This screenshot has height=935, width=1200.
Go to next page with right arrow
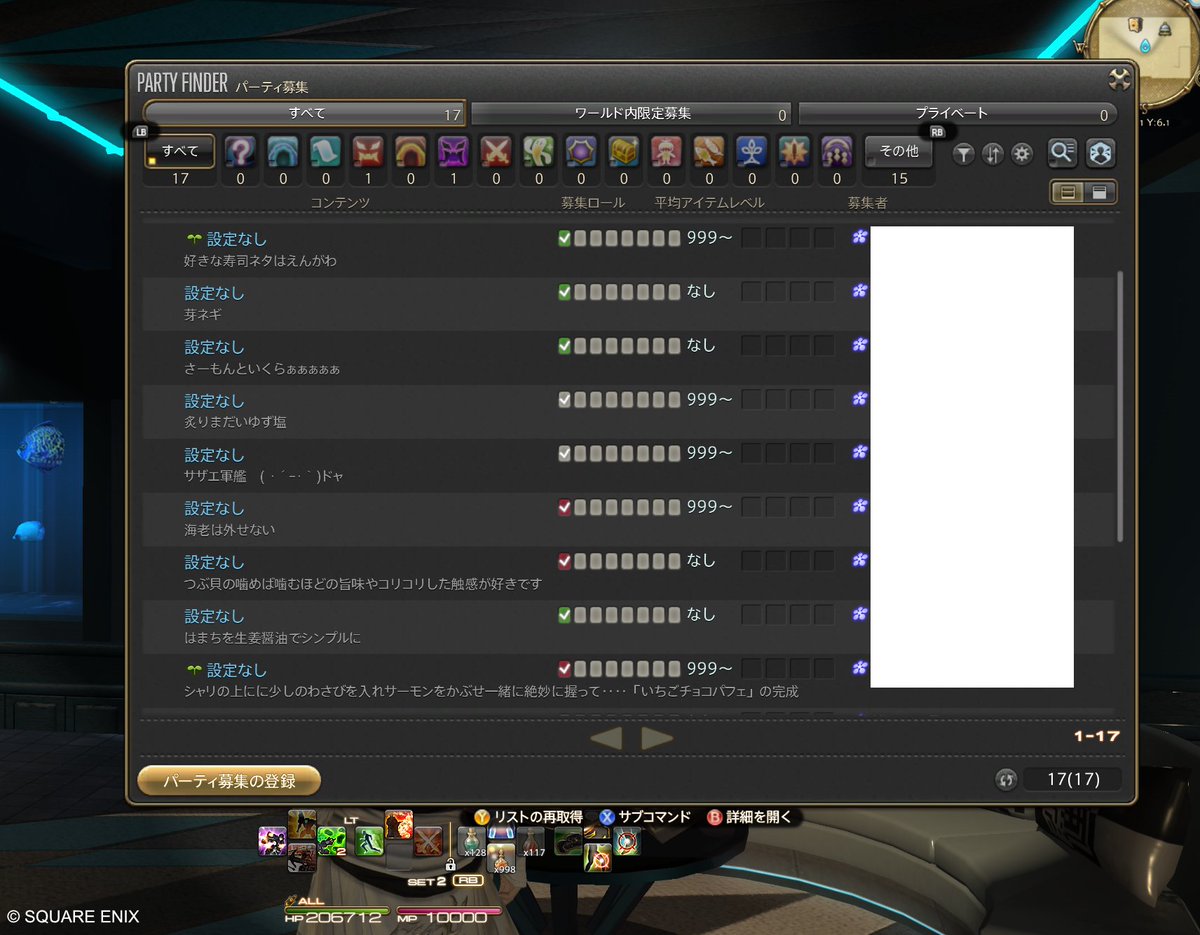click(656, 739)
